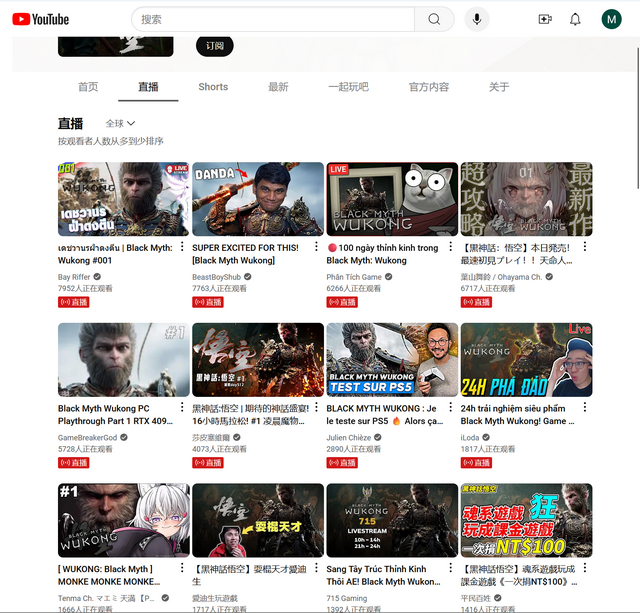The height and width of the screenshot is (613, 640).
Task: Switch to the Shorts tab
Action: click(213, 87)
